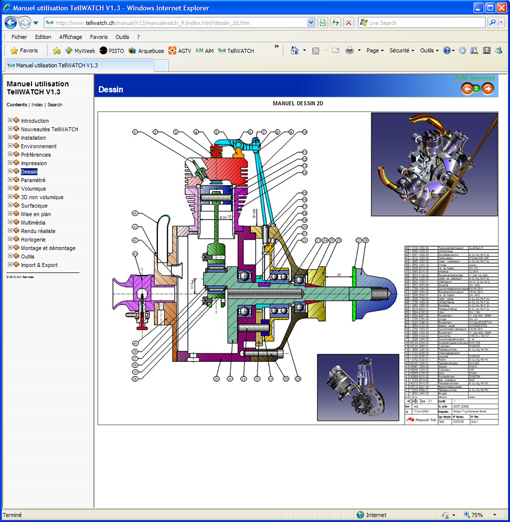Viewport: 510px width, 522px height.
Task: Open the search provider dropdown arrow
Action: click(x=501, y=23)
